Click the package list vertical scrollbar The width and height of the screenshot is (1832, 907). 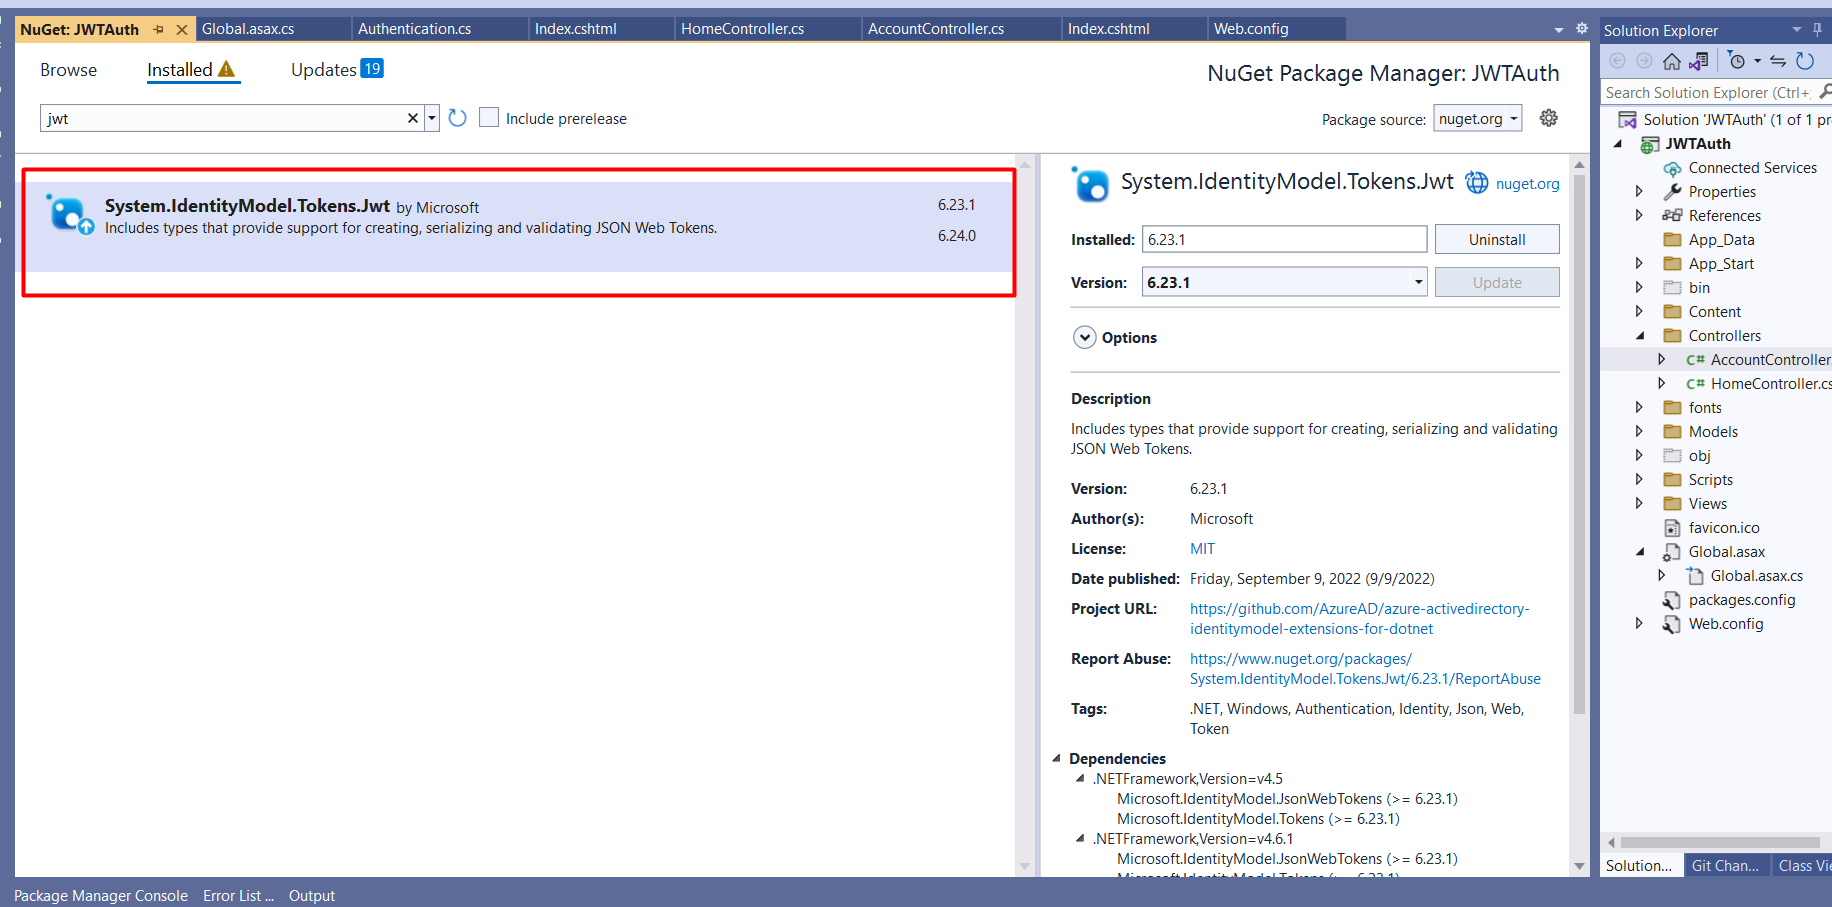1025,516
